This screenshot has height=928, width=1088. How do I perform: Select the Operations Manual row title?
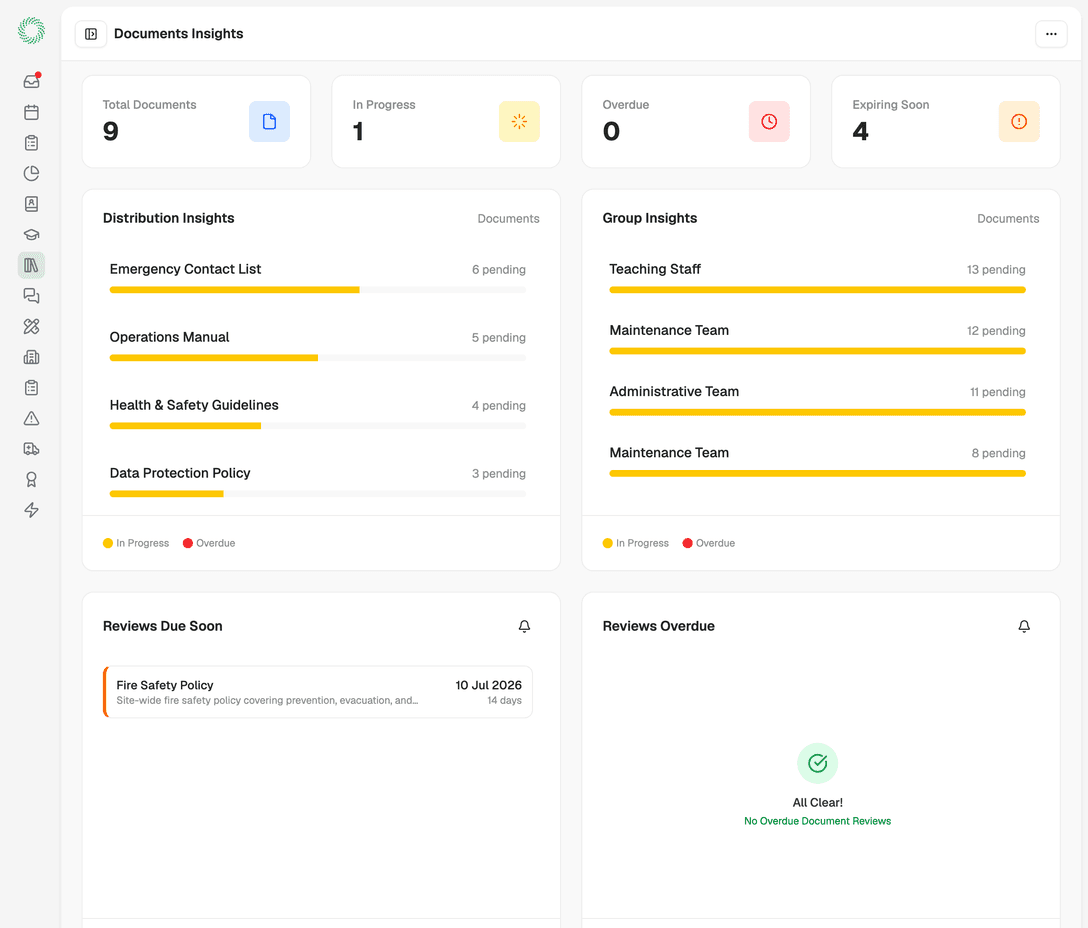tap(169, 337)
